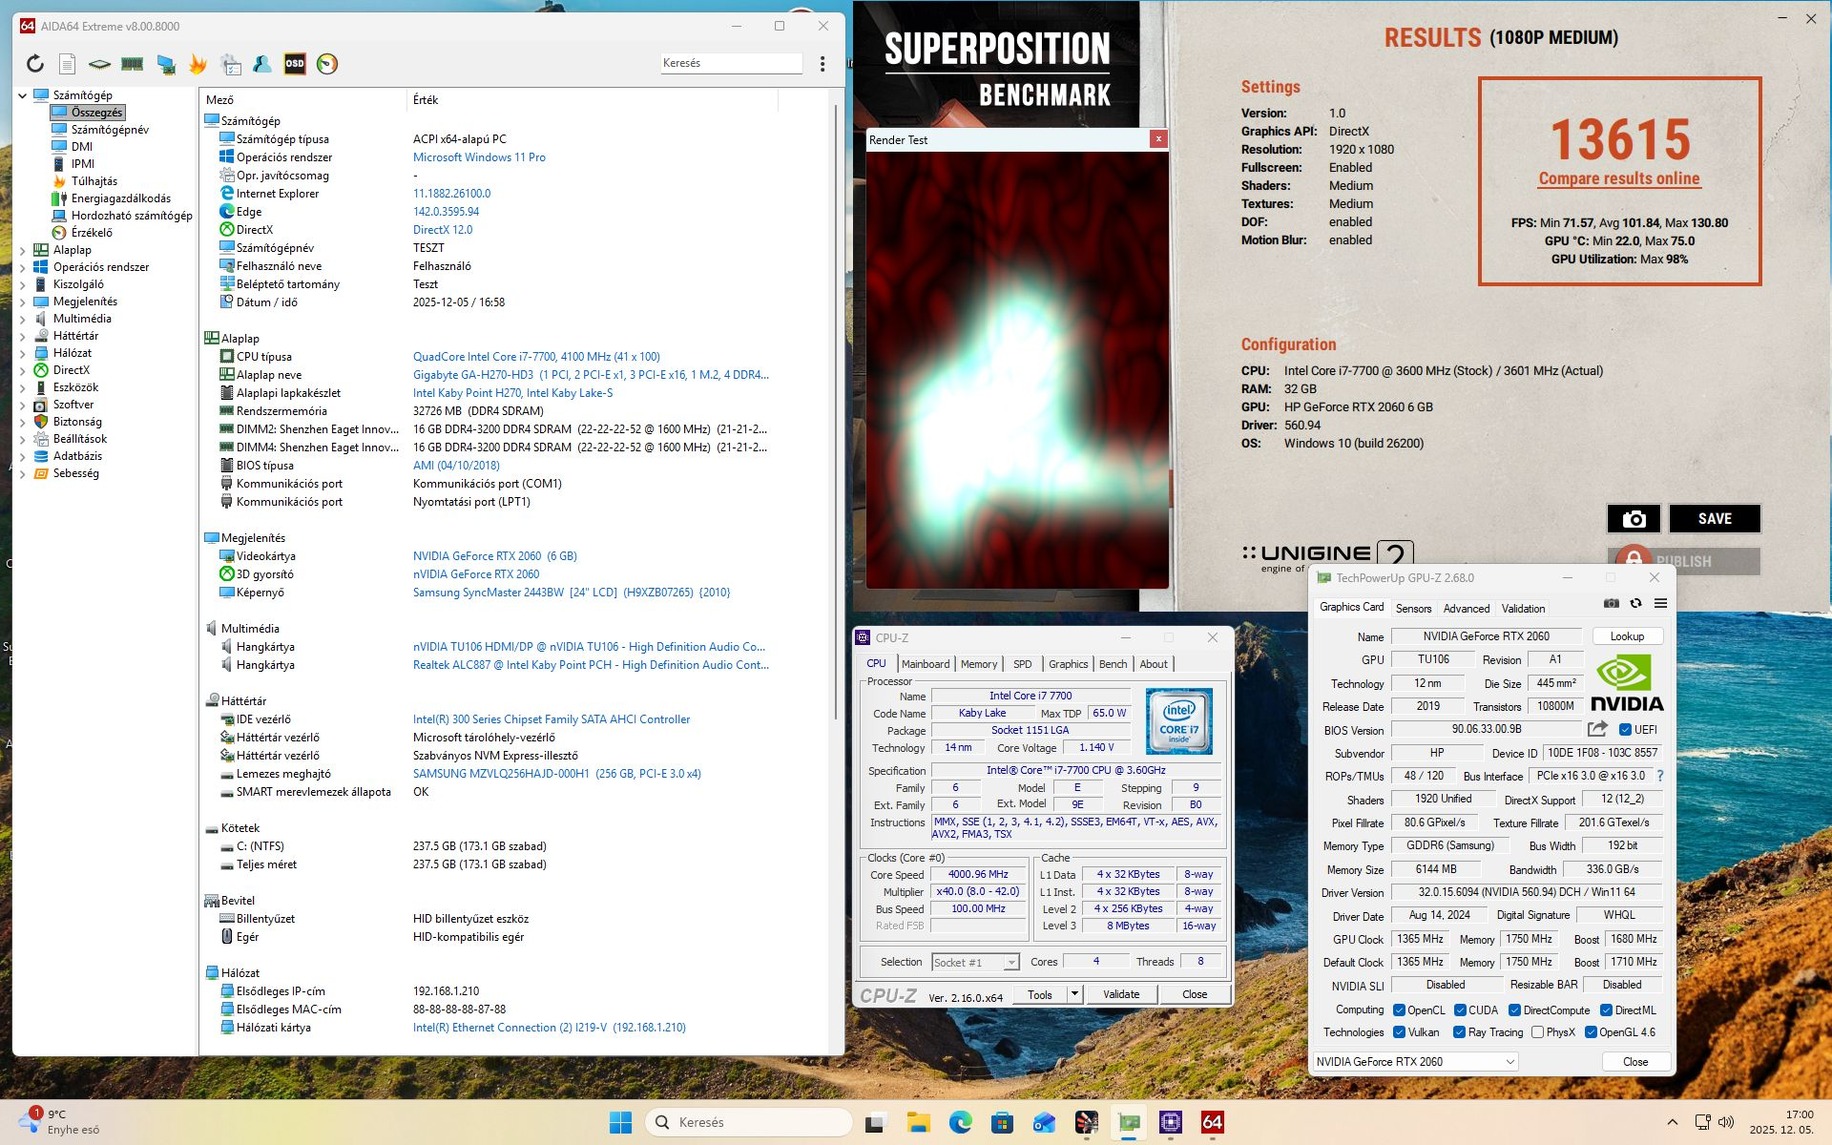Open Microsoft Store from the taskbar
The height and width of the screenshot is (1145, 1832).
pyautogui.click(x=1002, y=1122)
